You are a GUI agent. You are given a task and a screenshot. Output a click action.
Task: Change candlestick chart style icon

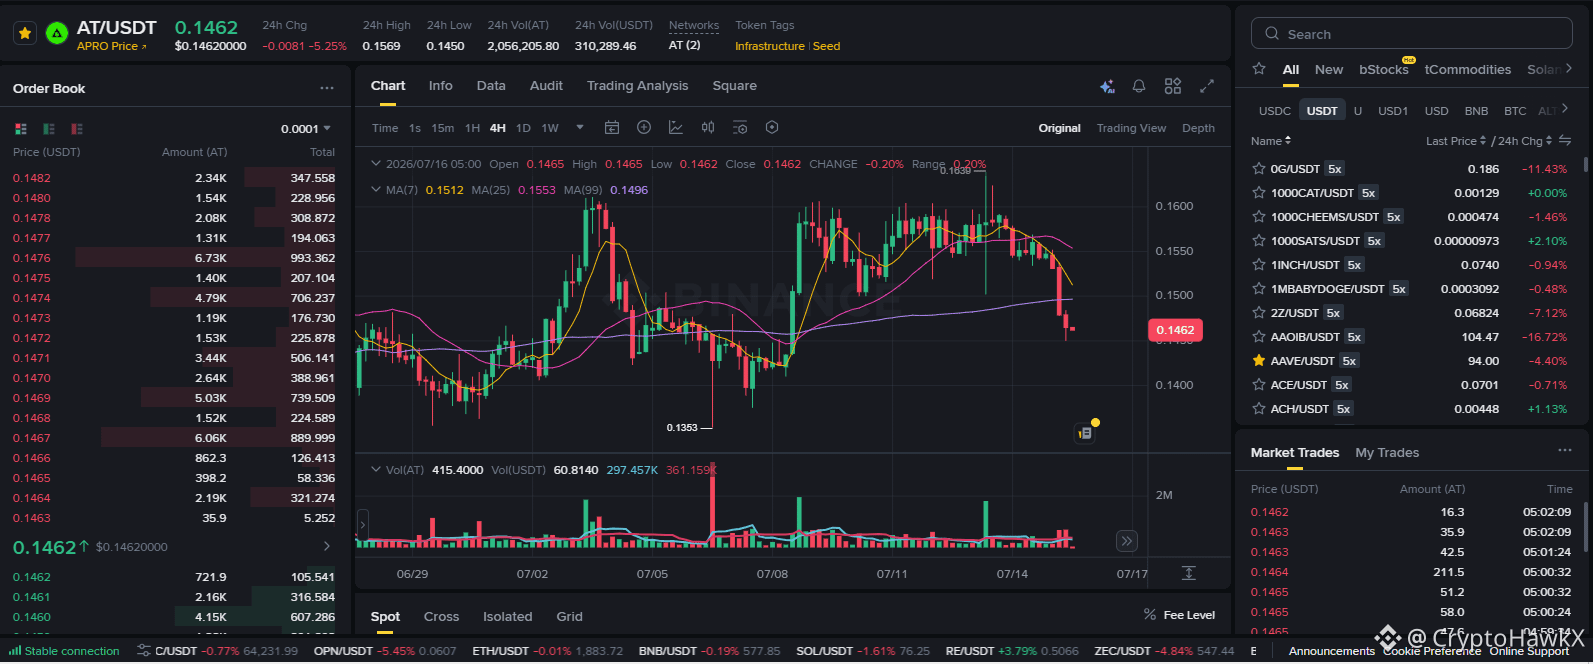[x=708, y=127]
